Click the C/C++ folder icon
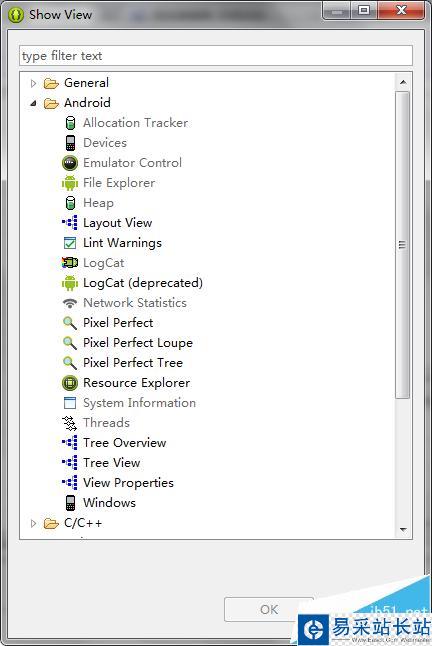 (x=51, y=523)
